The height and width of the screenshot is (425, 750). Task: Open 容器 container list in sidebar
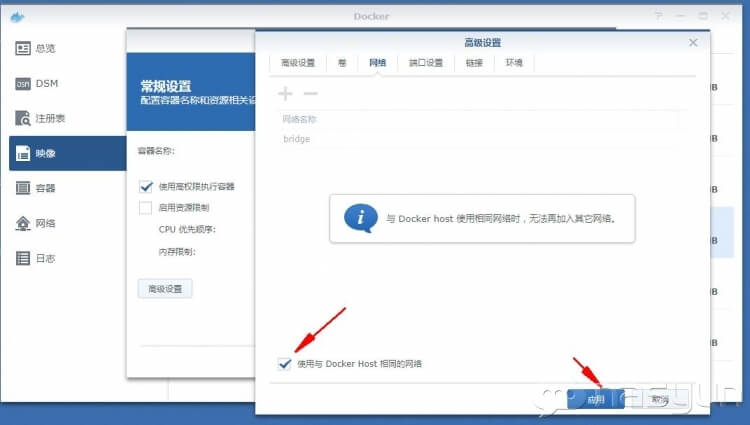35,188
